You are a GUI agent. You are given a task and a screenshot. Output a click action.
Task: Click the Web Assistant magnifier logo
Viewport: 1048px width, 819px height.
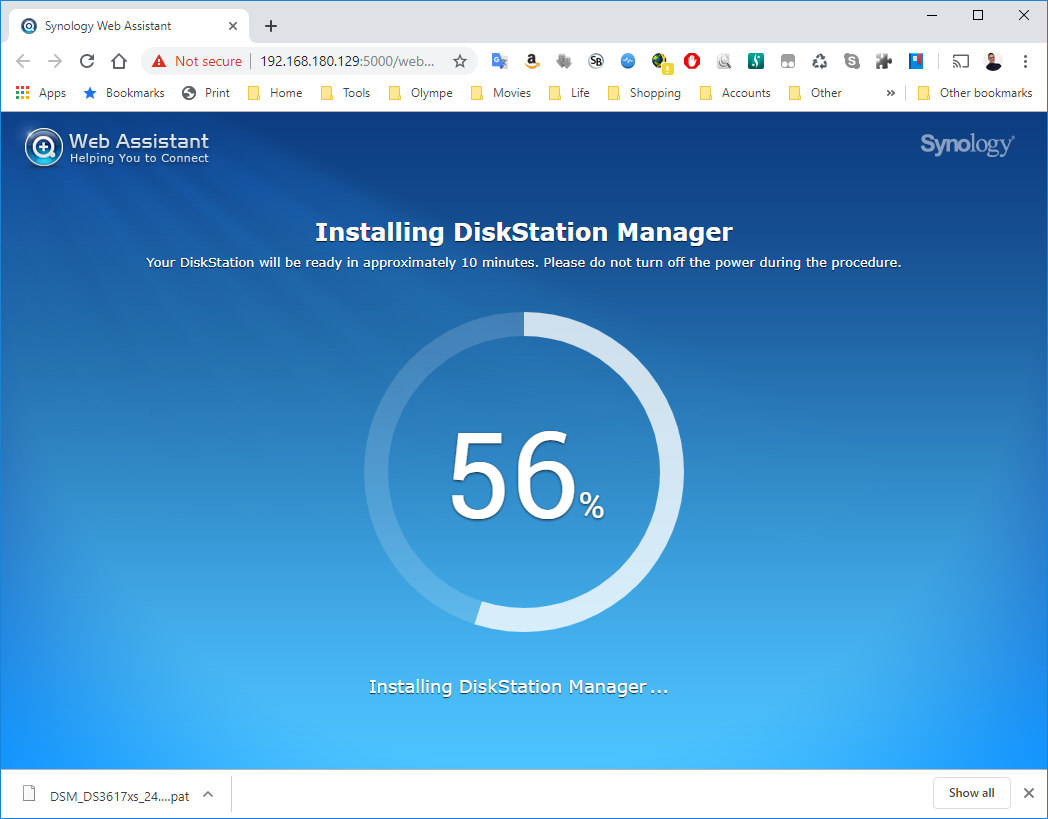tap(43, 147)
